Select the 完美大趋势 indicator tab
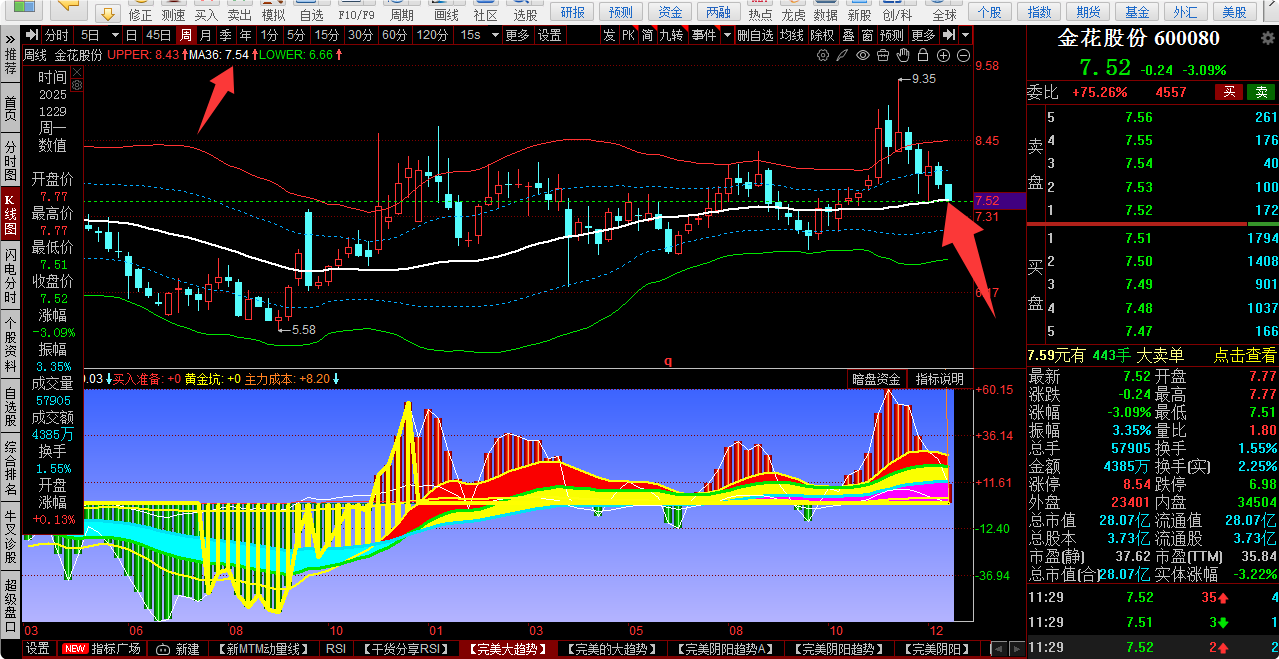Image resolution: width=1279 pixels, height=659 pixels. [510, 650]
